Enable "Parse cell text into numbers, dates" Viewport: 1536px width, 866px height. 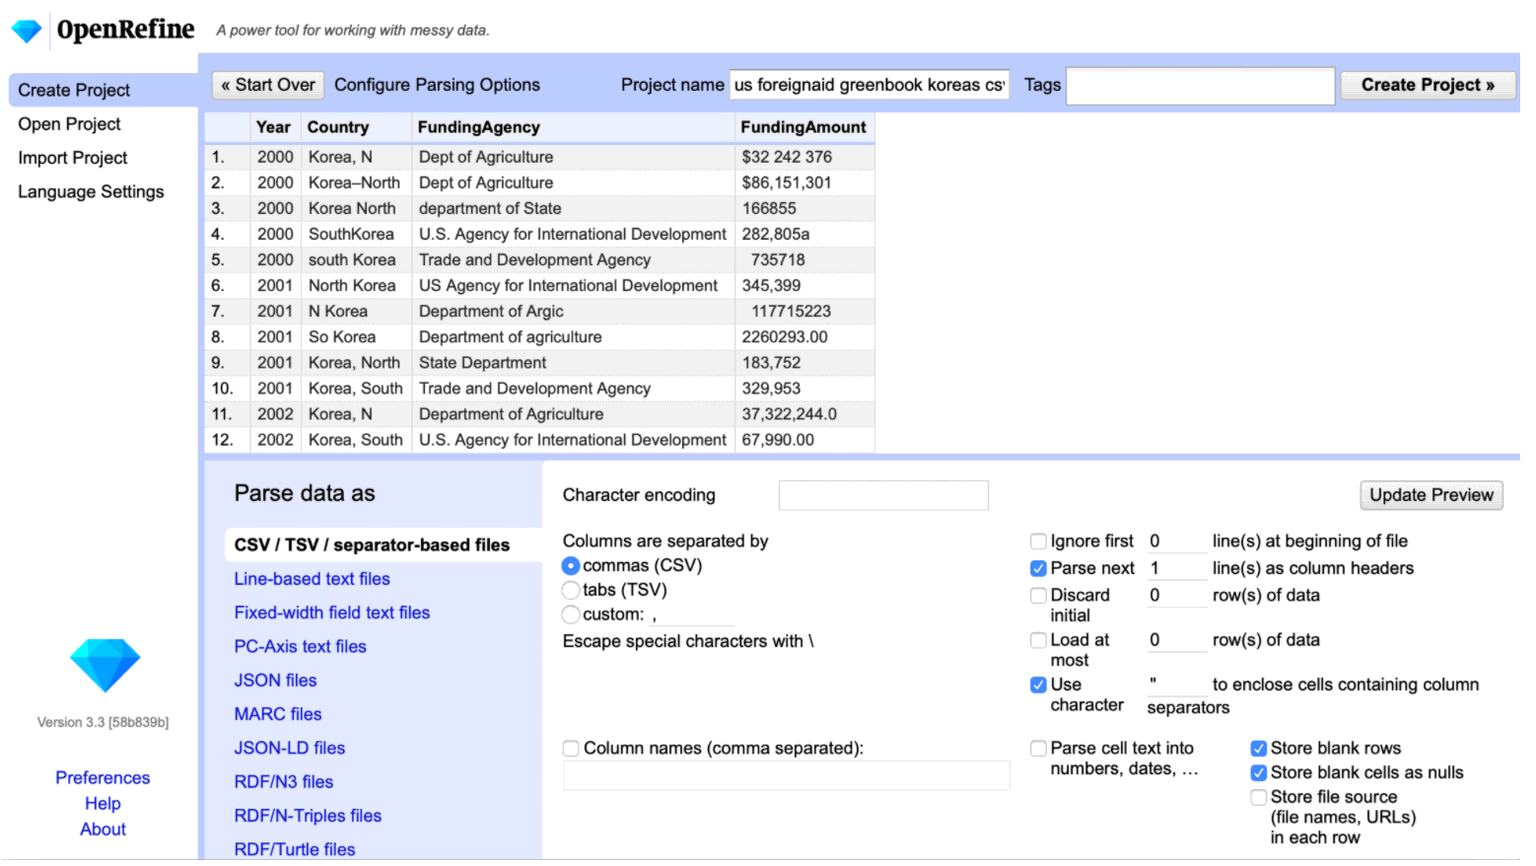(x=1038, y=748)
